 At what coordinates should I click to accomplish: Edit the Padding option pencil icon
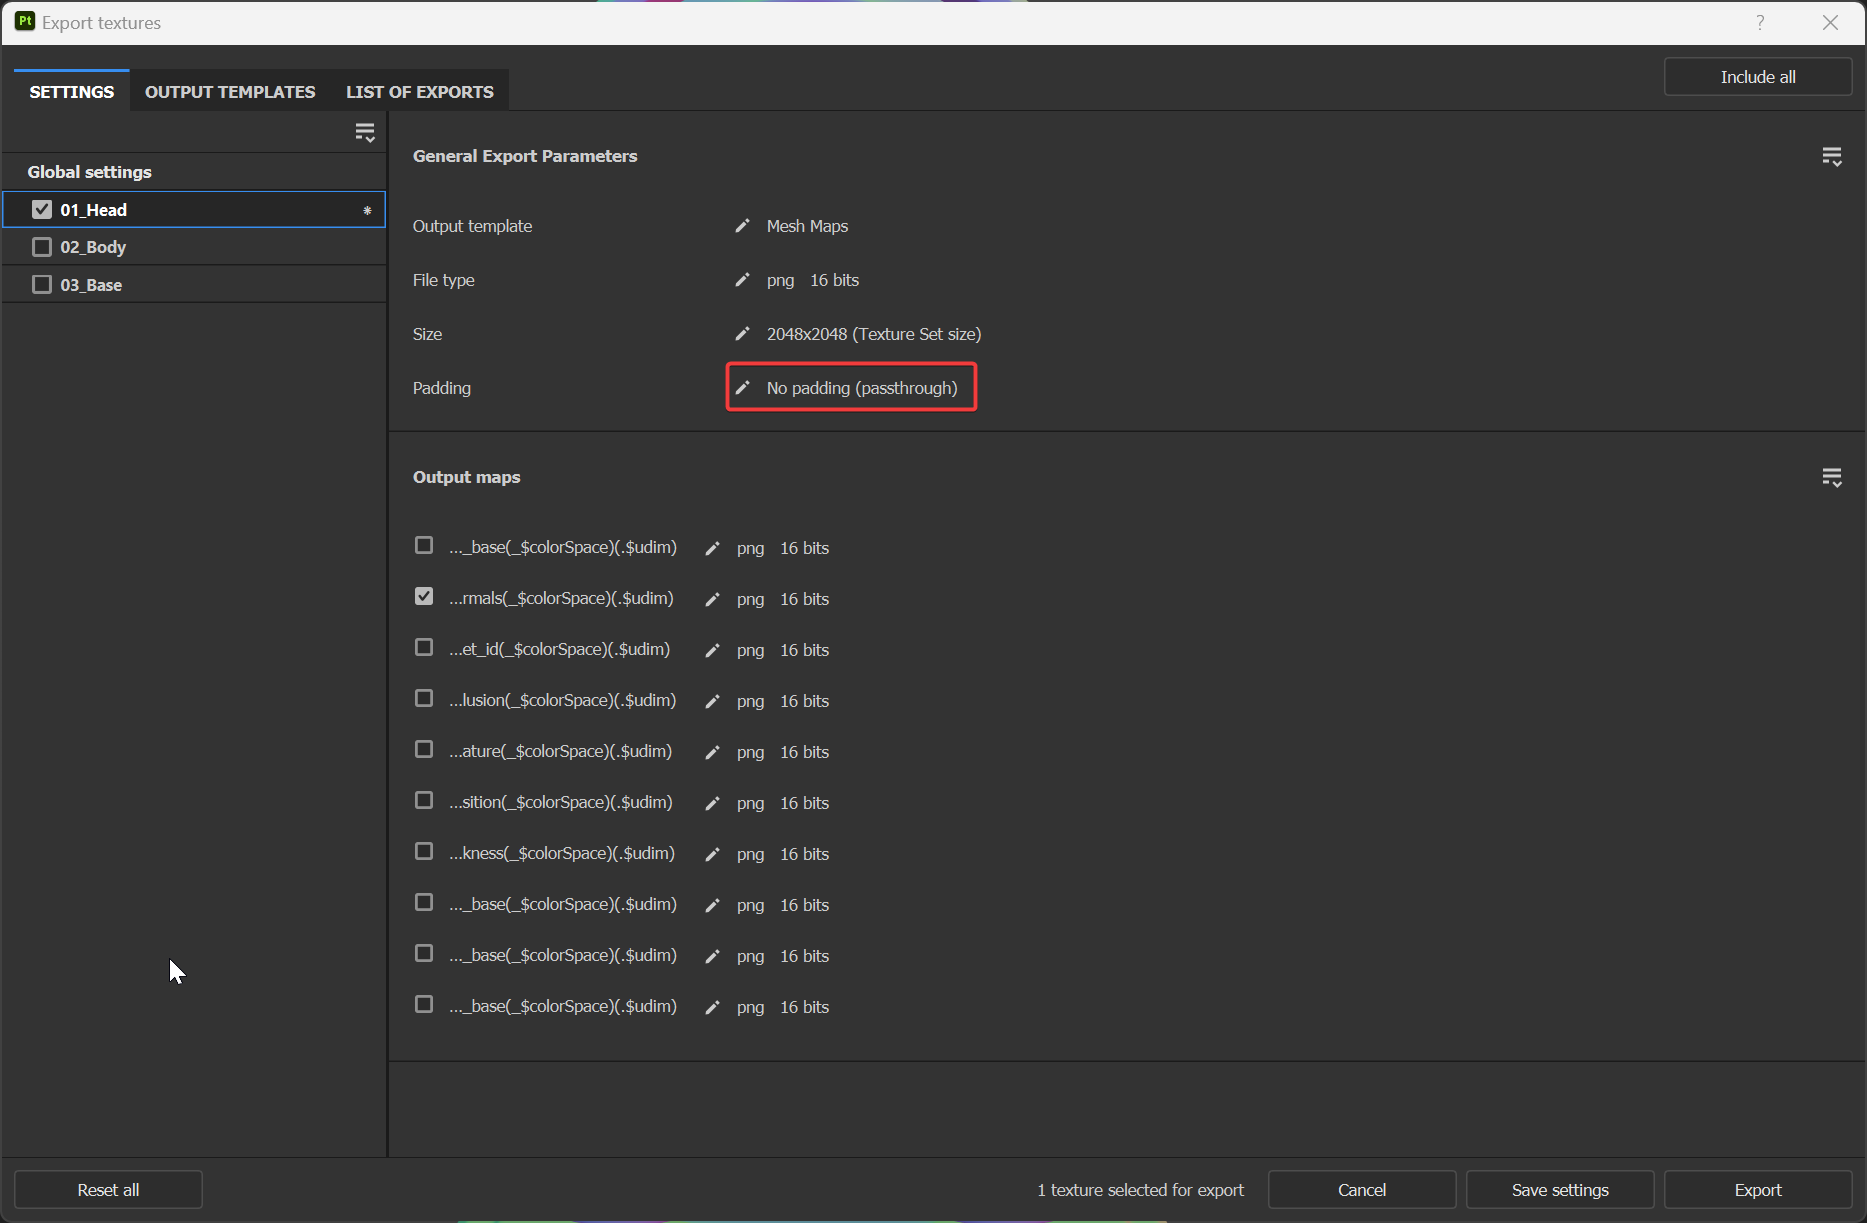pos(742,388)
